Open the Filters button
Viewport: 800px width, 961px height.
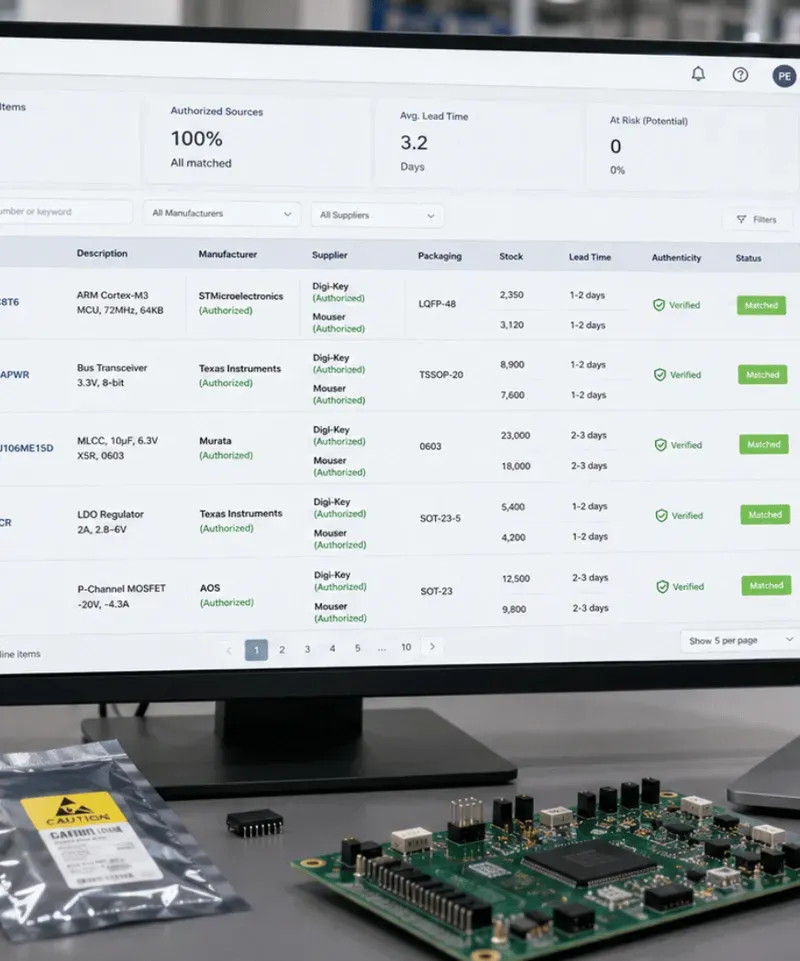[x=757, y=219]
